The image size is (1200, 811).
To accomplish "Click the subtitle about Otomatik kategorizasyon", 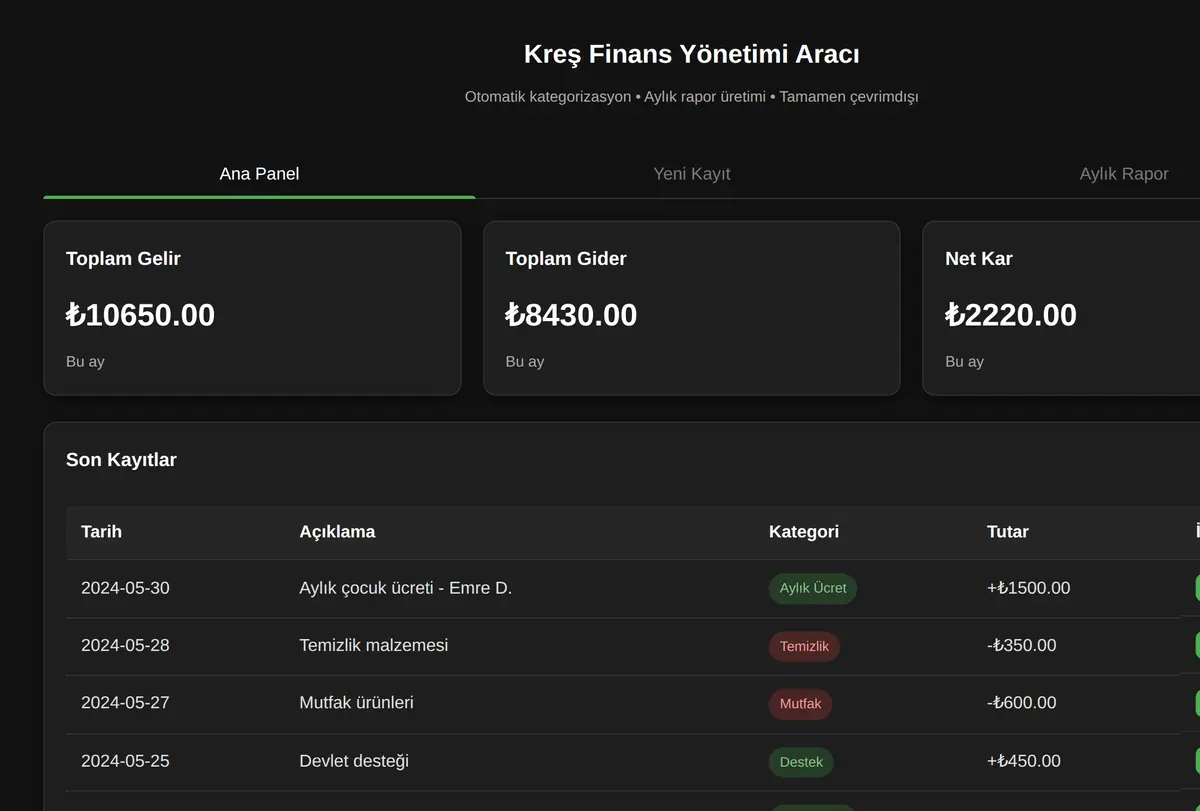I will pyautogui.click(x=692, y=97).
